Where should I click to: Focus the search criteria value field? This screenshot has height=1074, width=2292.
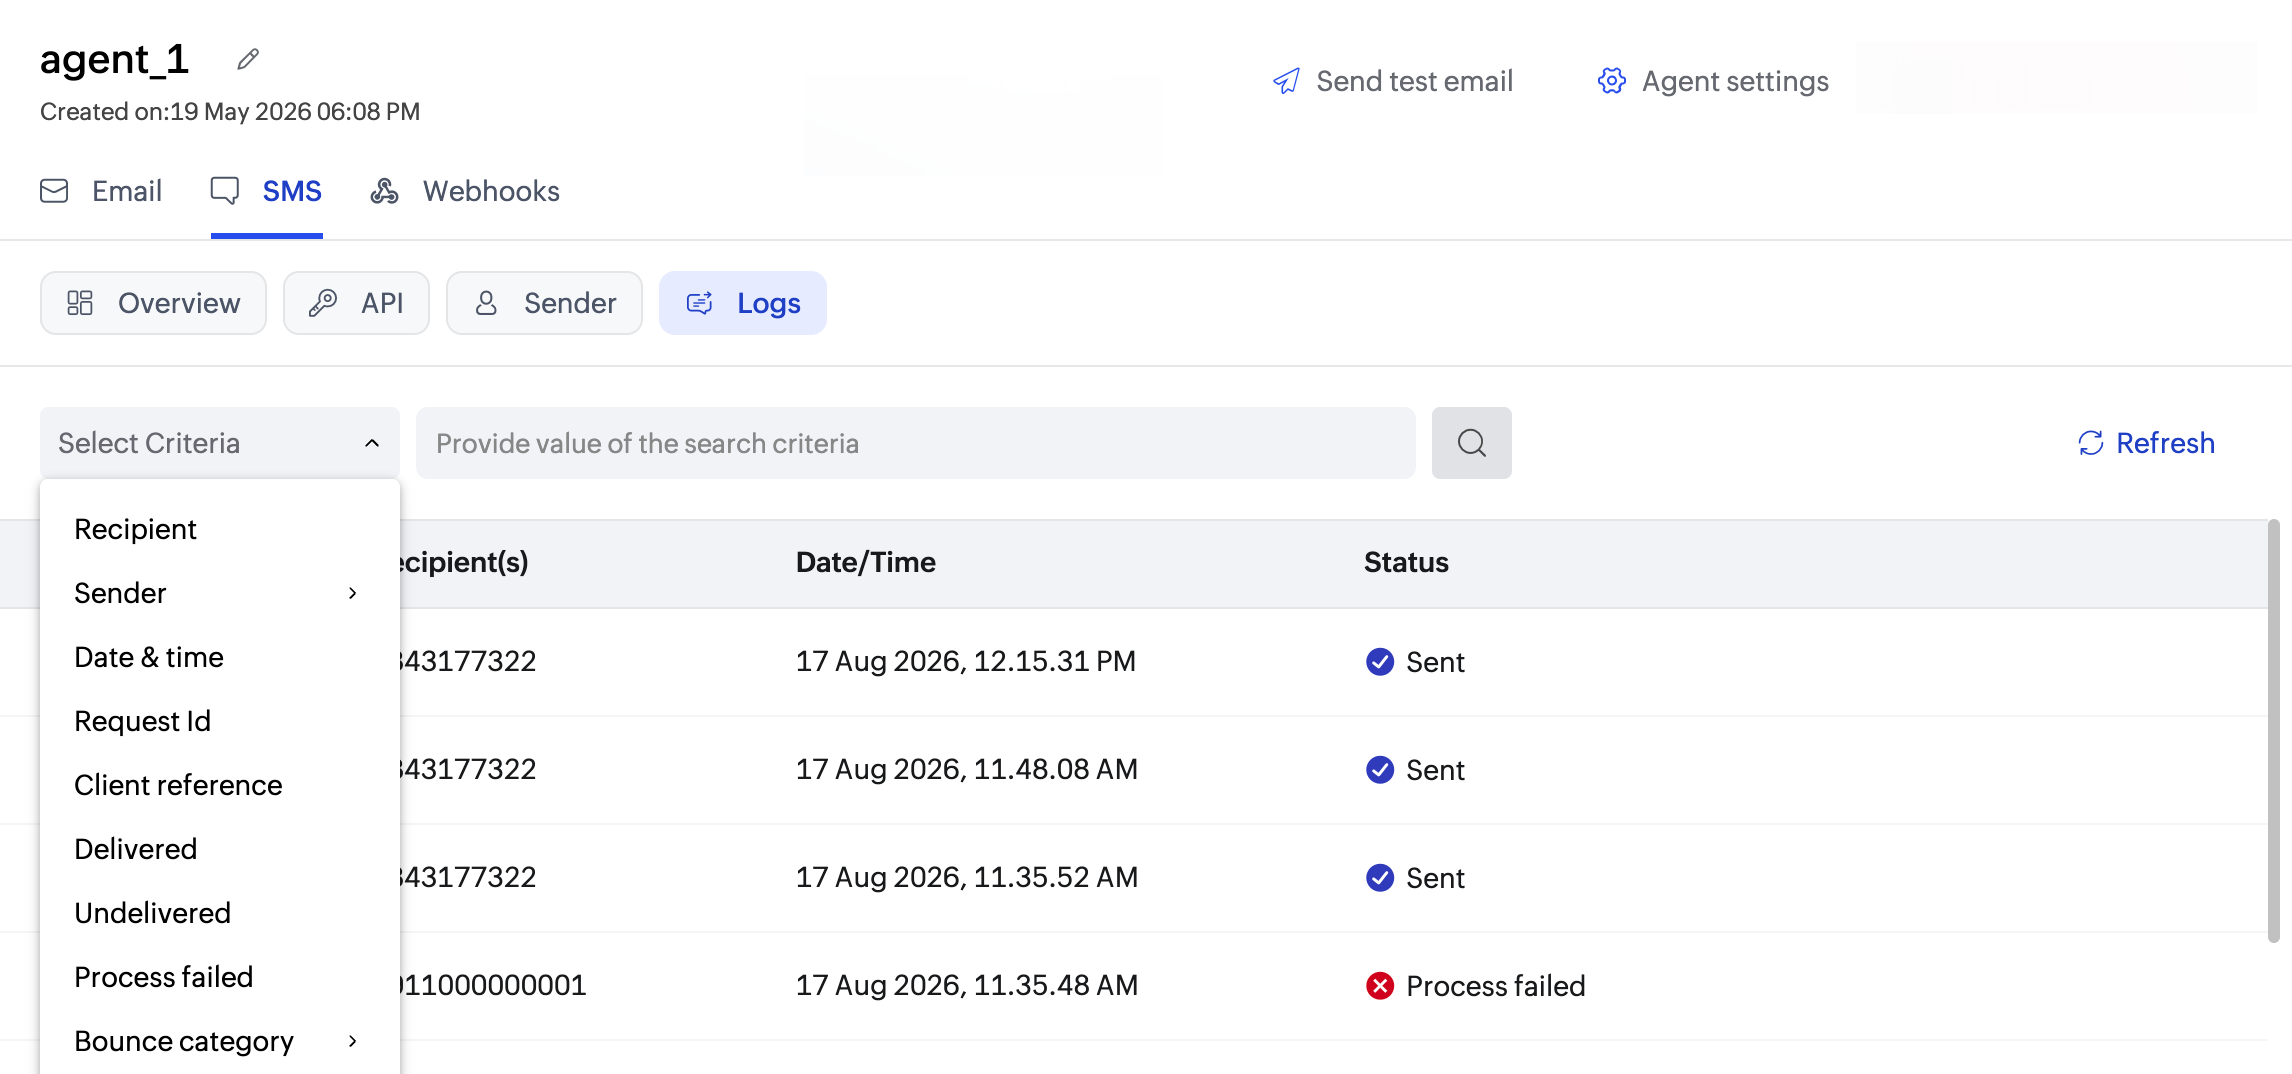tap(915, 443)
